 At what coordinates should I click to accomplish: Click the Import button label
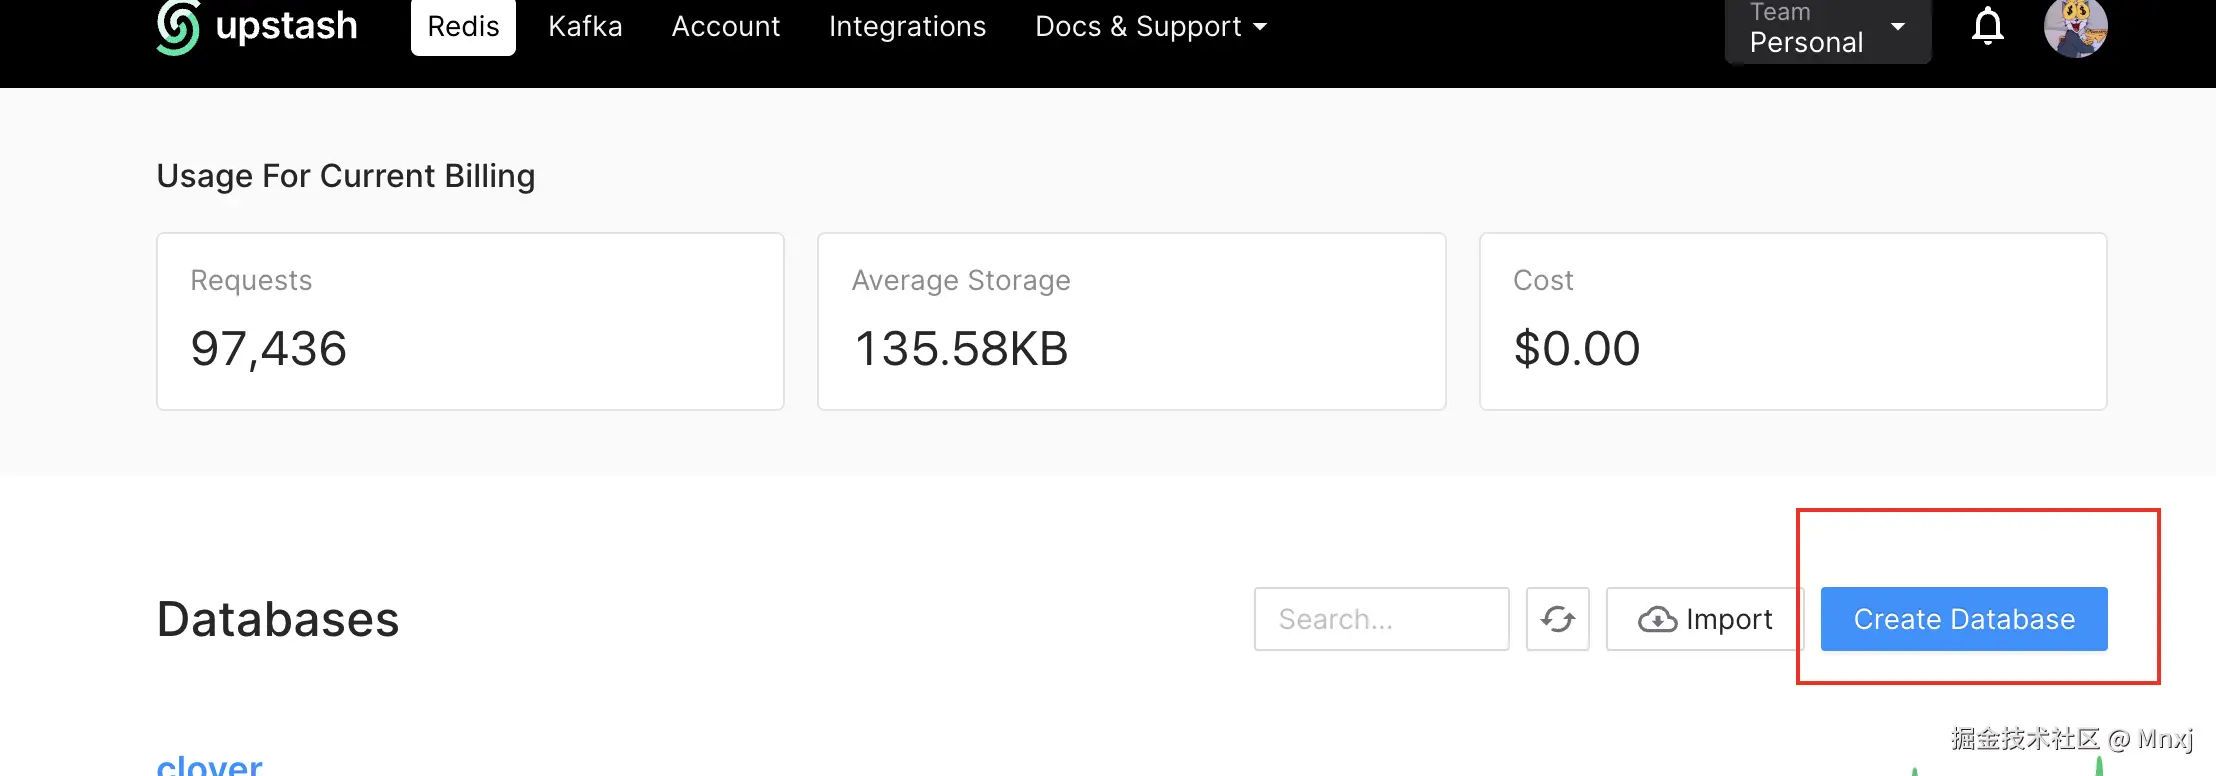[1728, 620]
